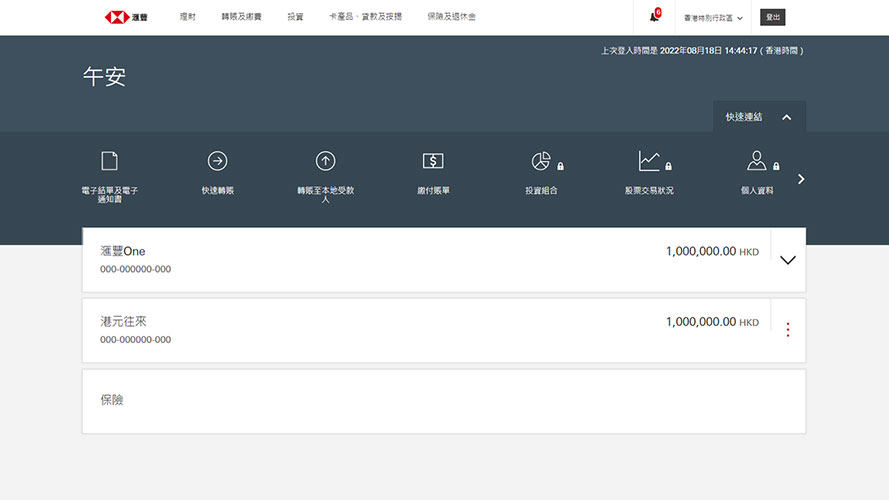
Task: Open the 保險及退休金 menu
Action: pos(451,17)
